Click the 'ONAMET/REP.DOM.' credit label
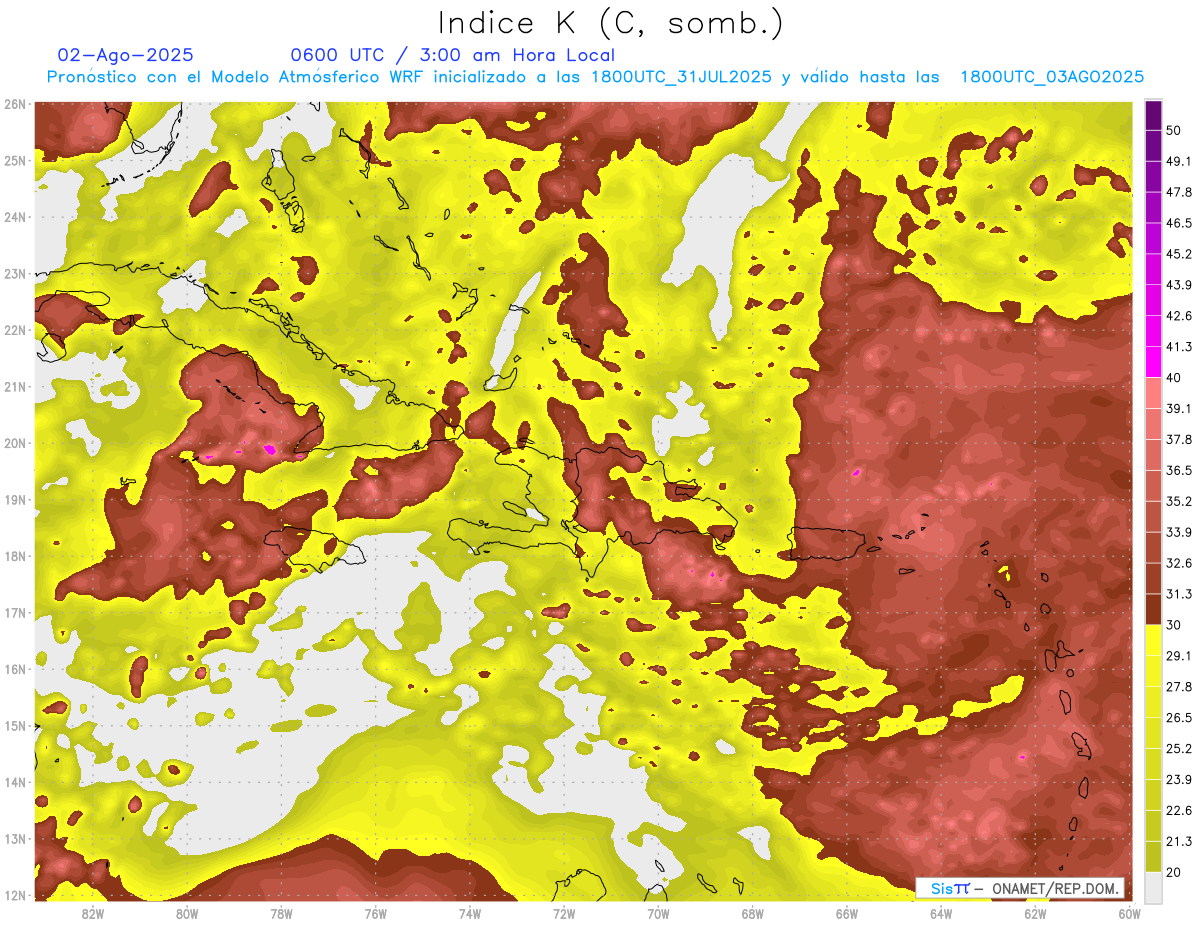The width and height of the screenshot is (1200, 927). tap(1055, 889)
